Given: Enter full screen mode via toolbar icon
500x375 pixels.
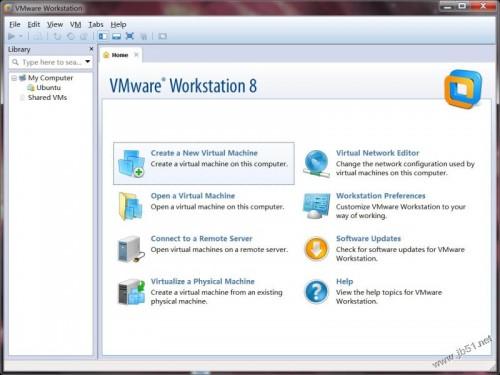Looking at the screenshot, I should 130,36.
